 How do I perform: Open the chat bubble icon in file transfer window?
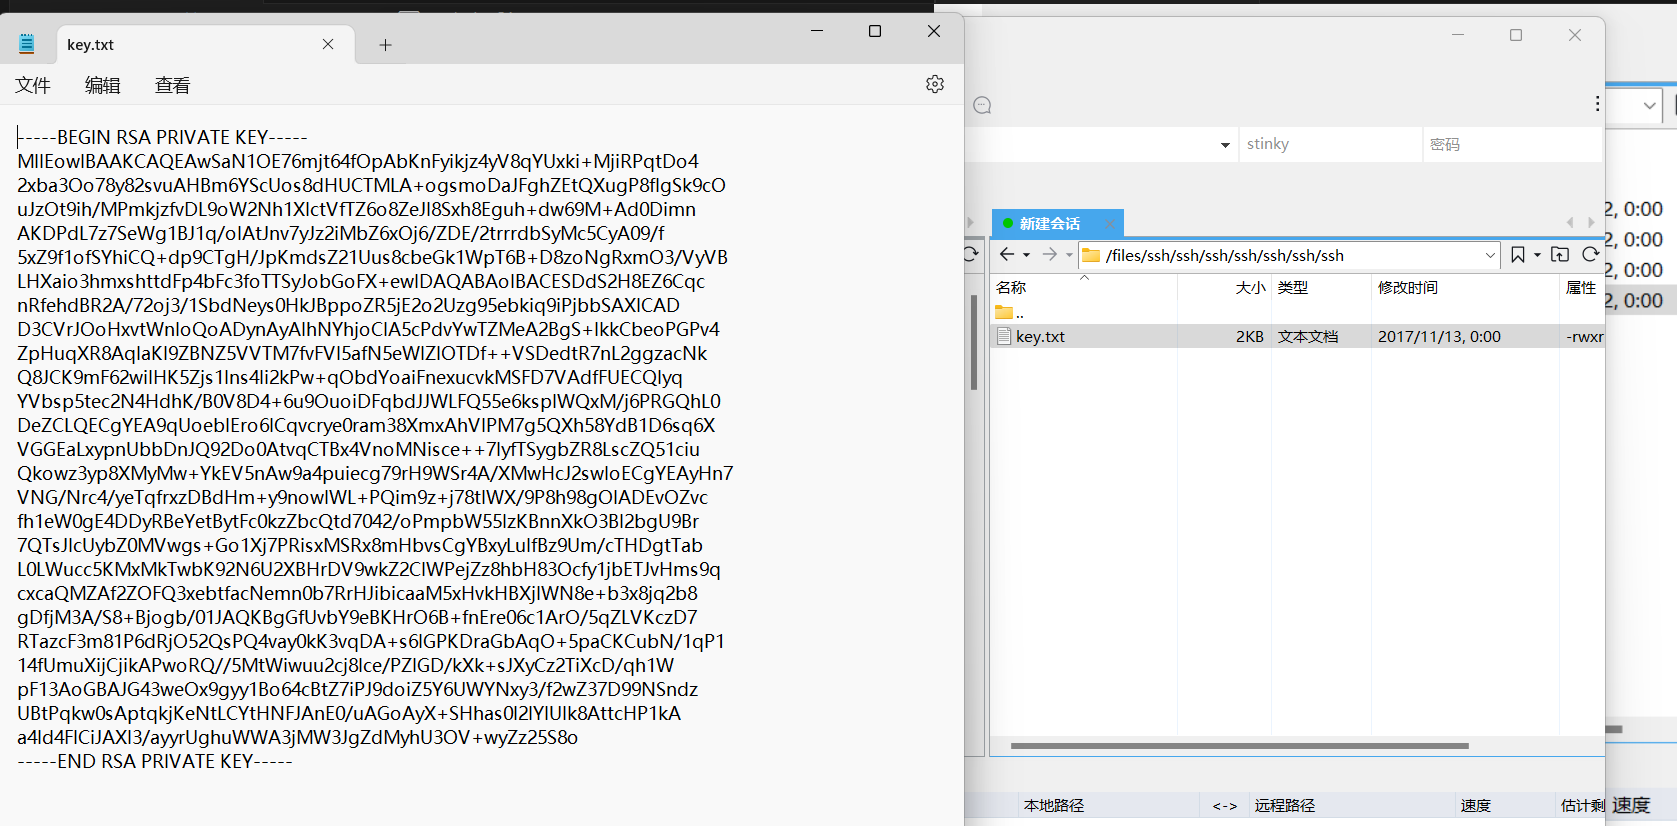coord(982,106)
